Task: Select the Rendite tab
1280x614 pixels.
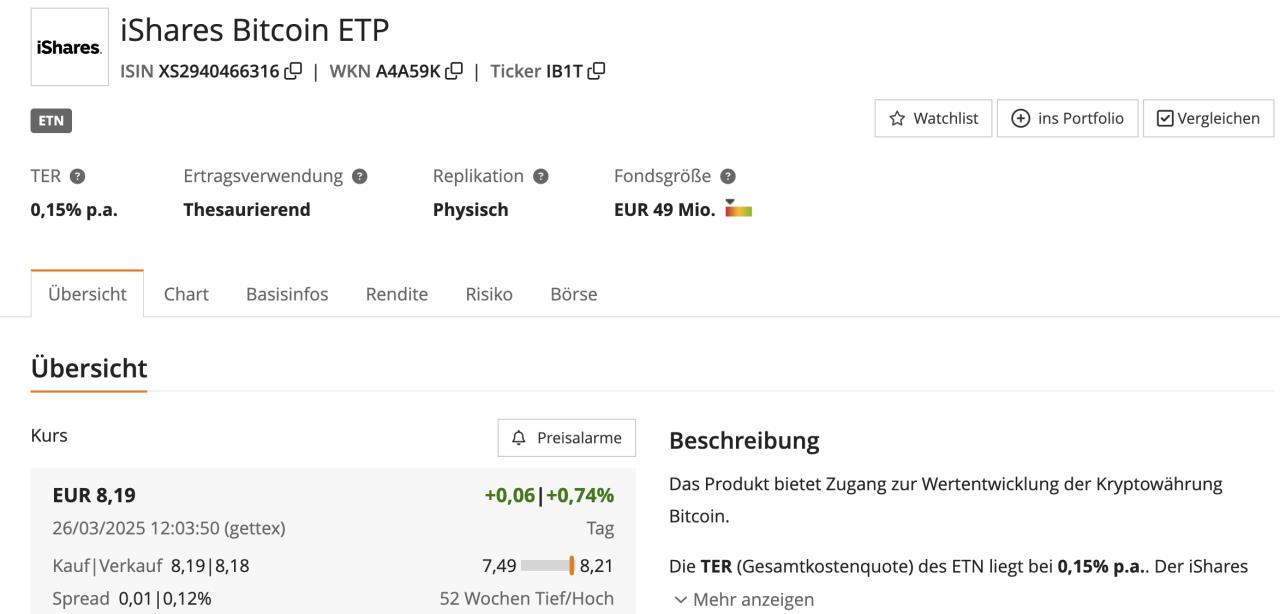Action: (x=397, y=294)
